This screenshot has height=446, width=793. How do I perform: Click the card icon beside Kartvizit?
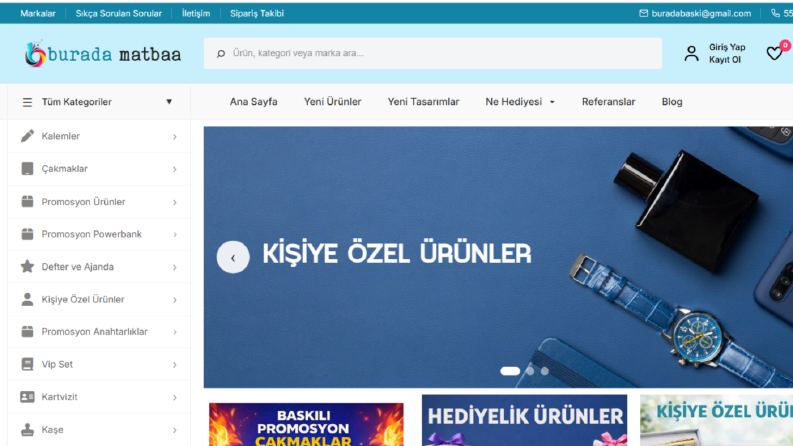click(x=27, y=397)
